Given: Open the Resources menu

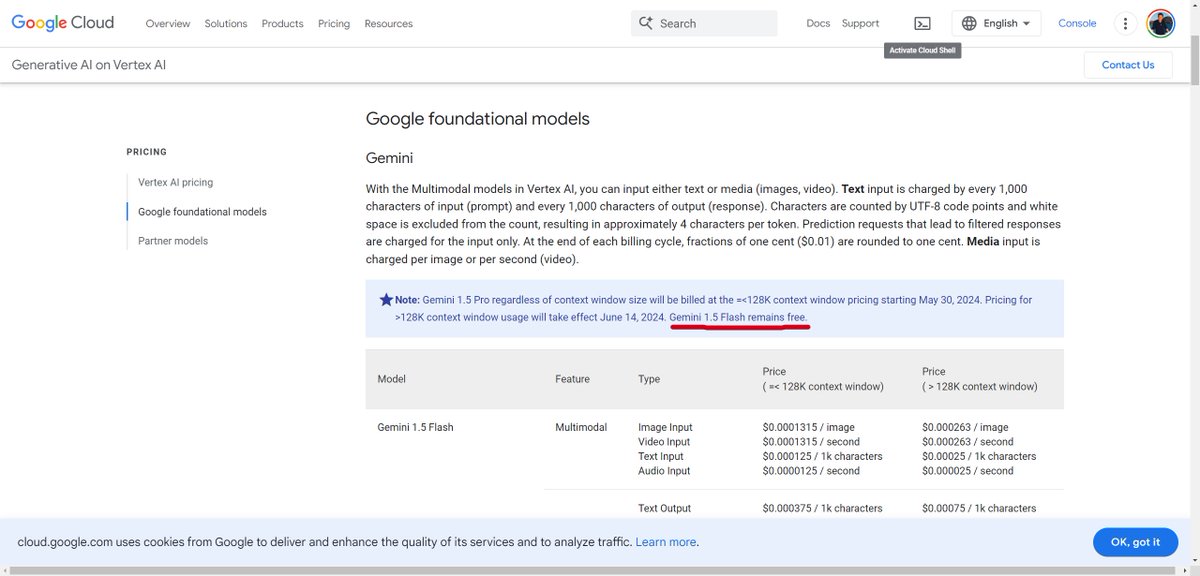Looking at the screenshot, I should pyautogui.click(x=388, y=23).
